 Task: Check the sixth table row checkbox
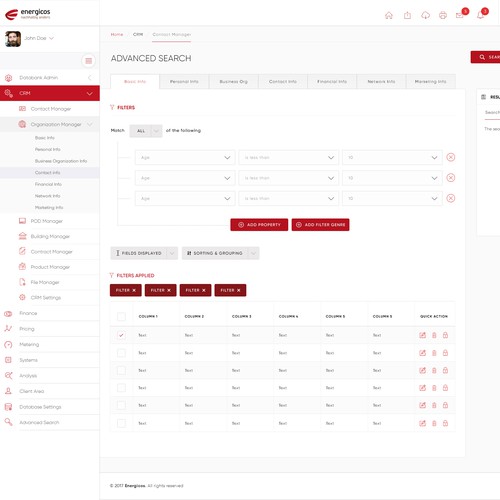pyautogui.click(x=121, y=423)
